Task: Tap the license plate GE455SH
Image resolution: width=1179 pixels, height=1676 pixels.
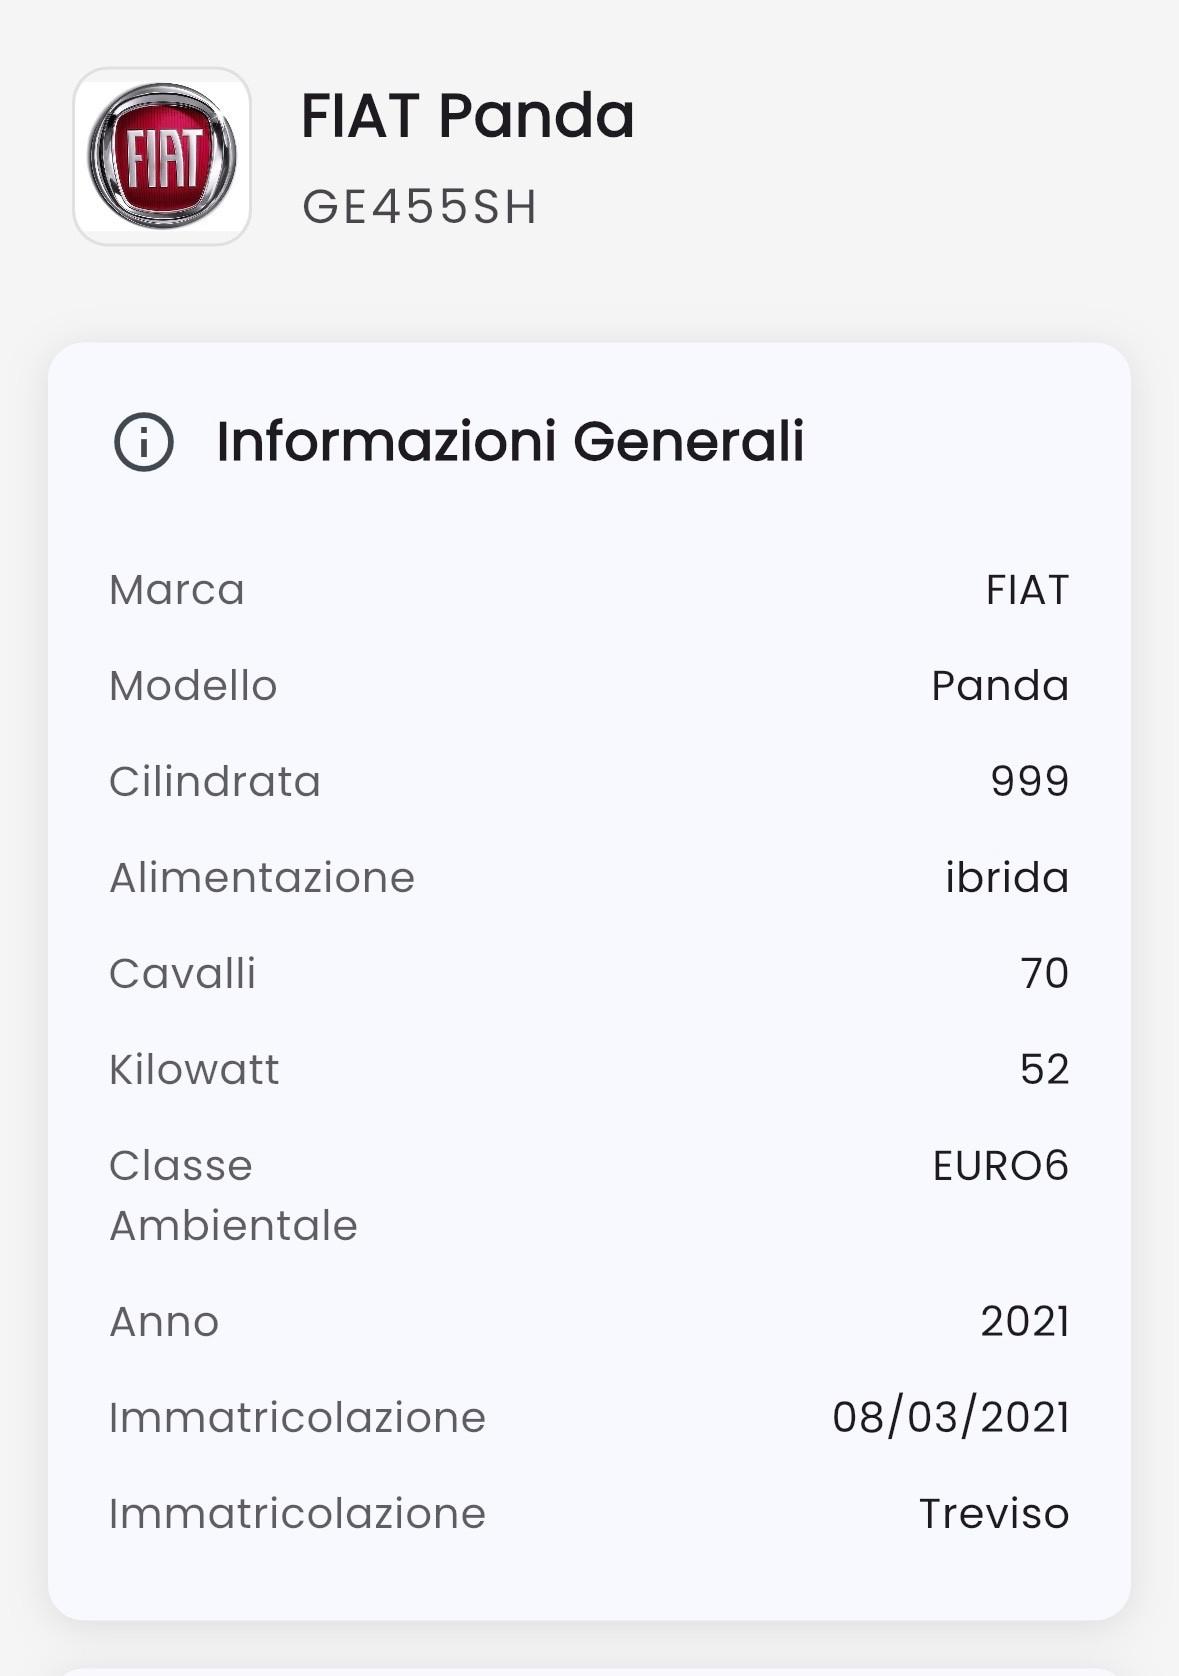Action: pos(420,207)
